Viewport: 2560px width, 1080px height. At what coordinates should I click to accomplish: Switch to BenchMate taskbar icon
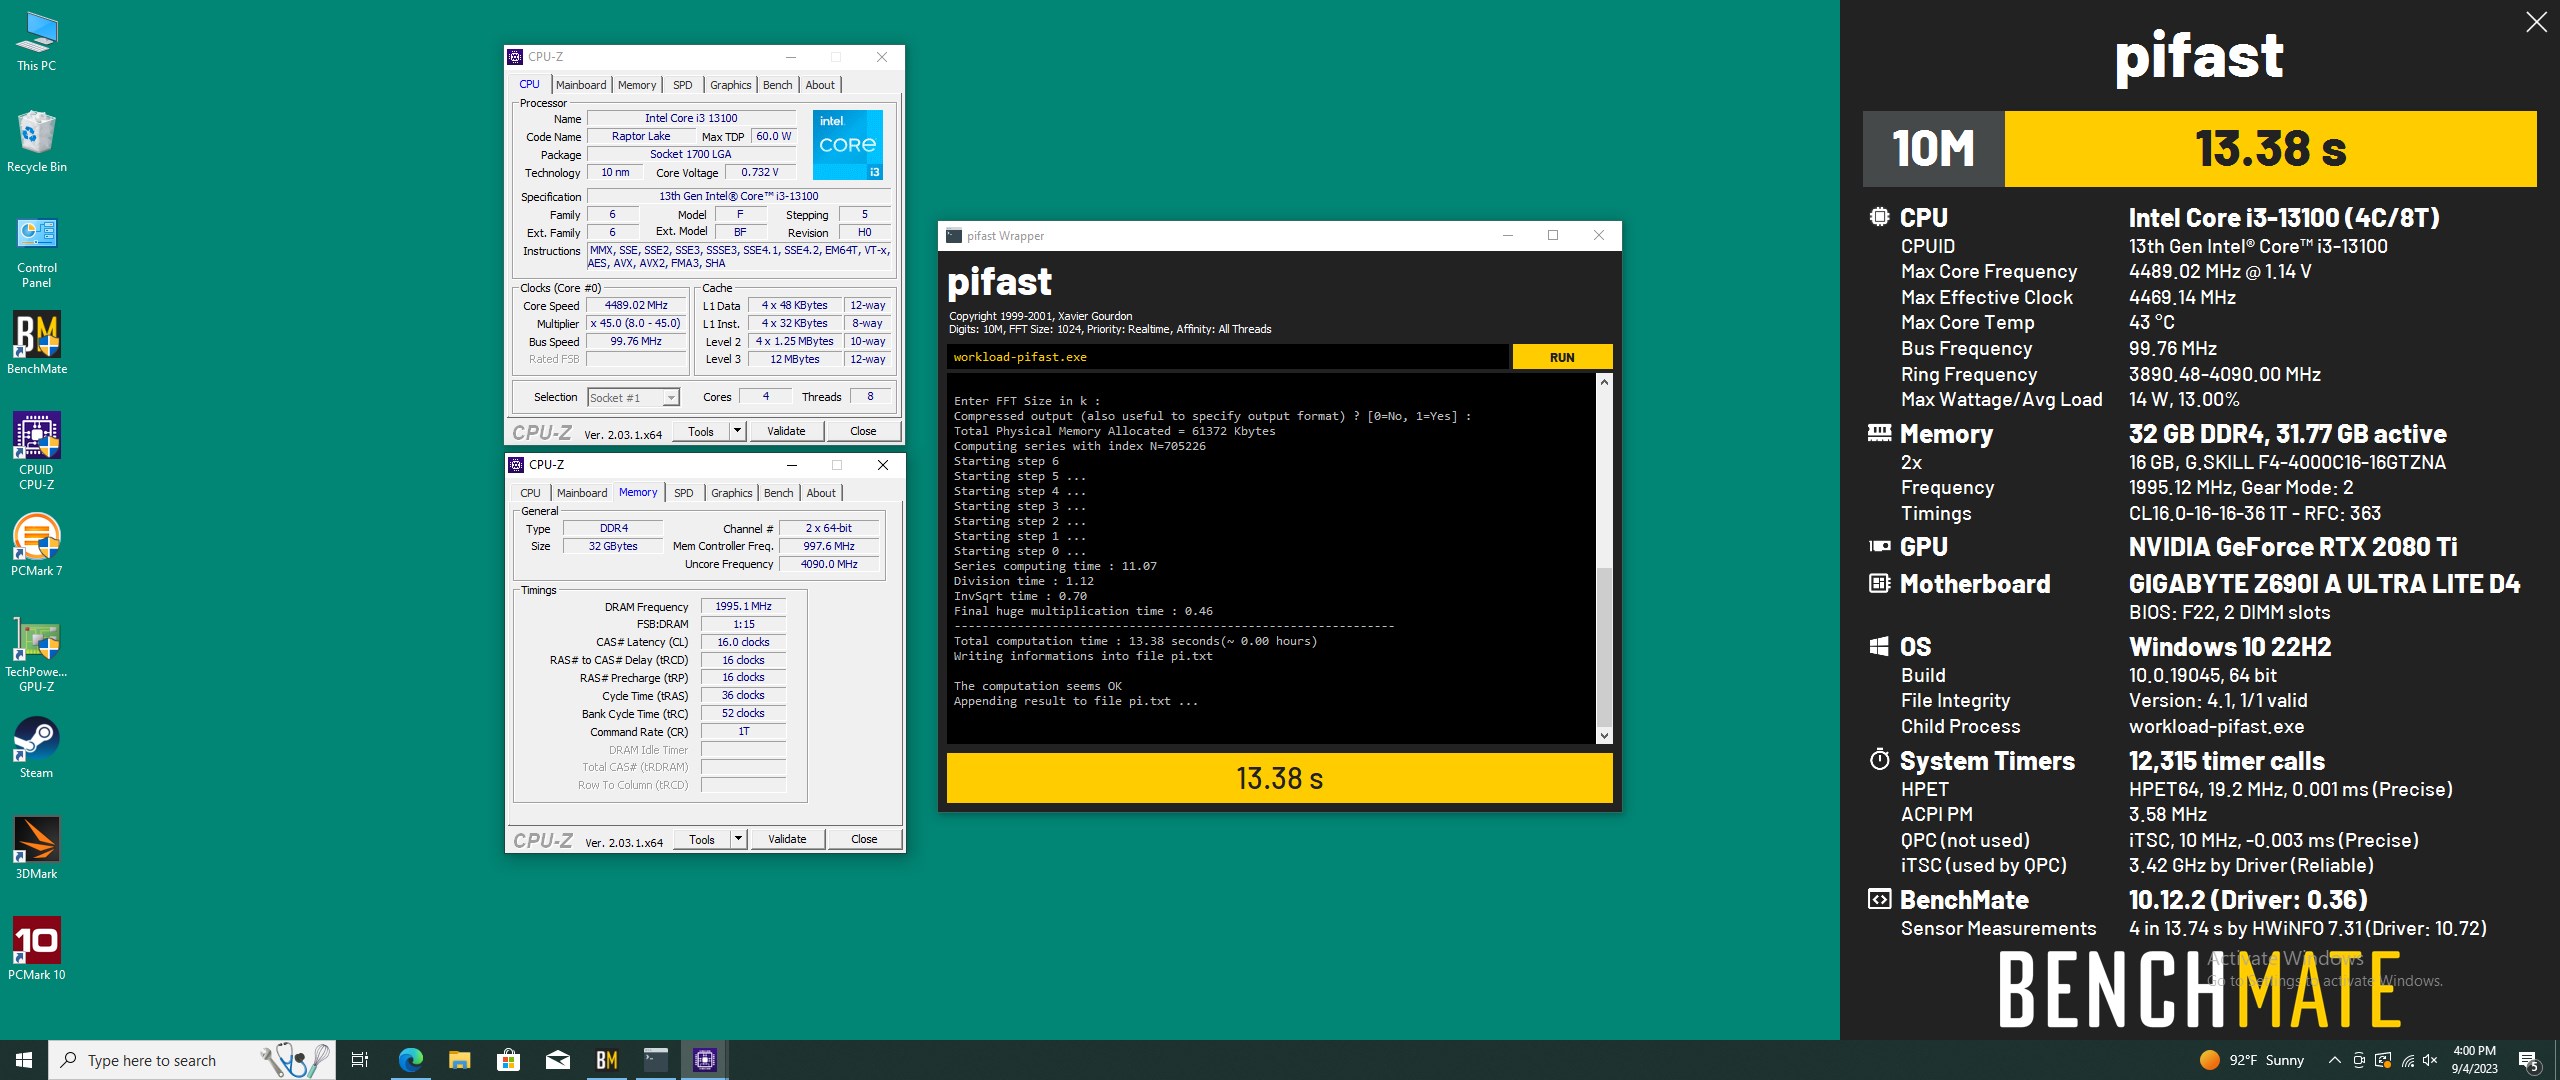[607, 1060]
